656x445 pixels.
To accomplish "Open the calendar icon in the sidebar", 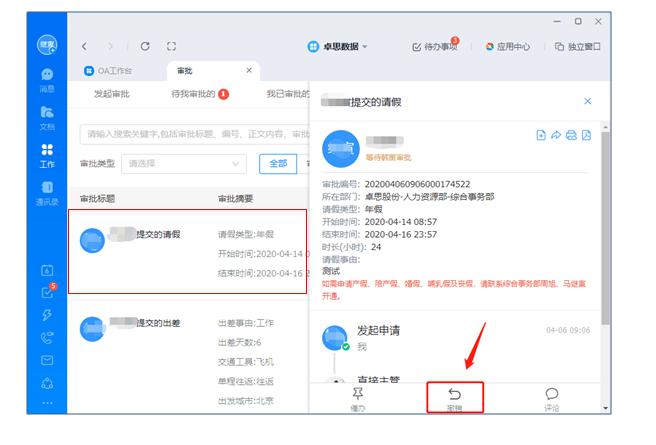I will (x=47, y=270).
